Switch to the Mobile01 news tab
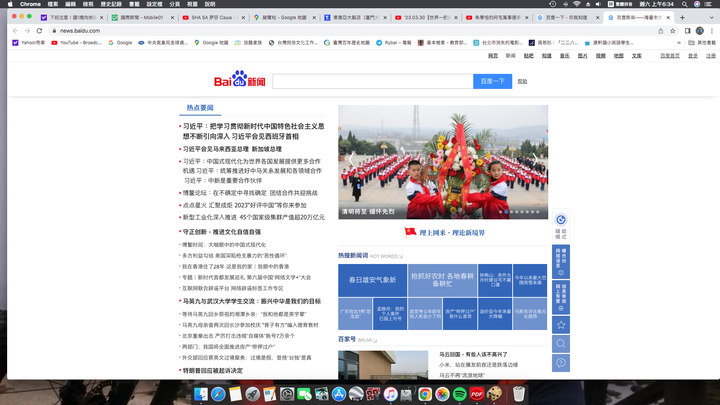Viewport: 720px width, 405px height. (142, 17)
